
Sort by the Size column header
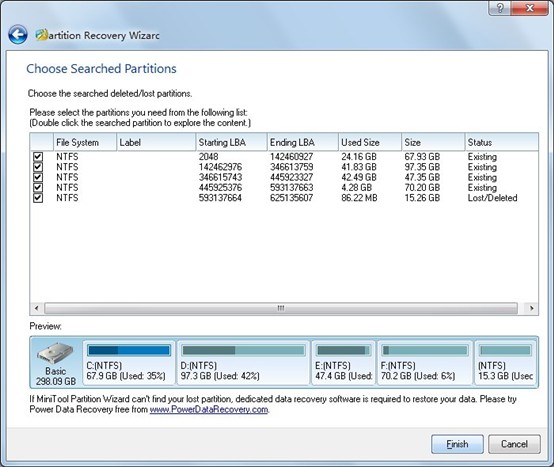tap(433, 142)
